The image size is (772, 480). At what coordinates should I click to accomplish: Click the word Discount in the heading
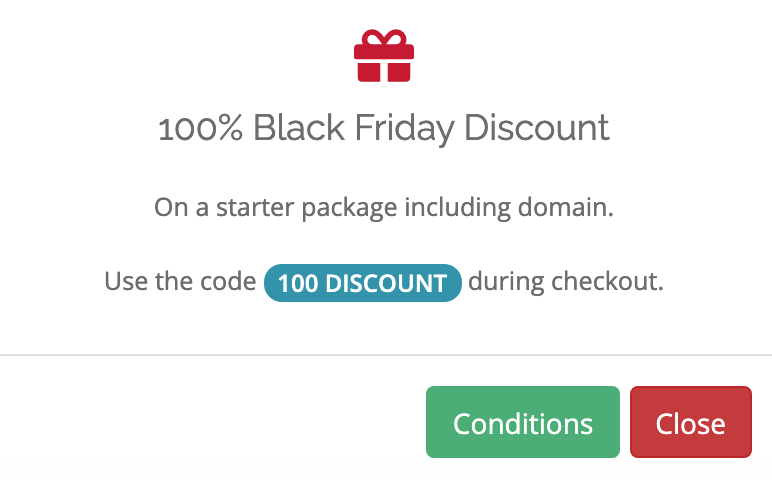click(537, 128)
